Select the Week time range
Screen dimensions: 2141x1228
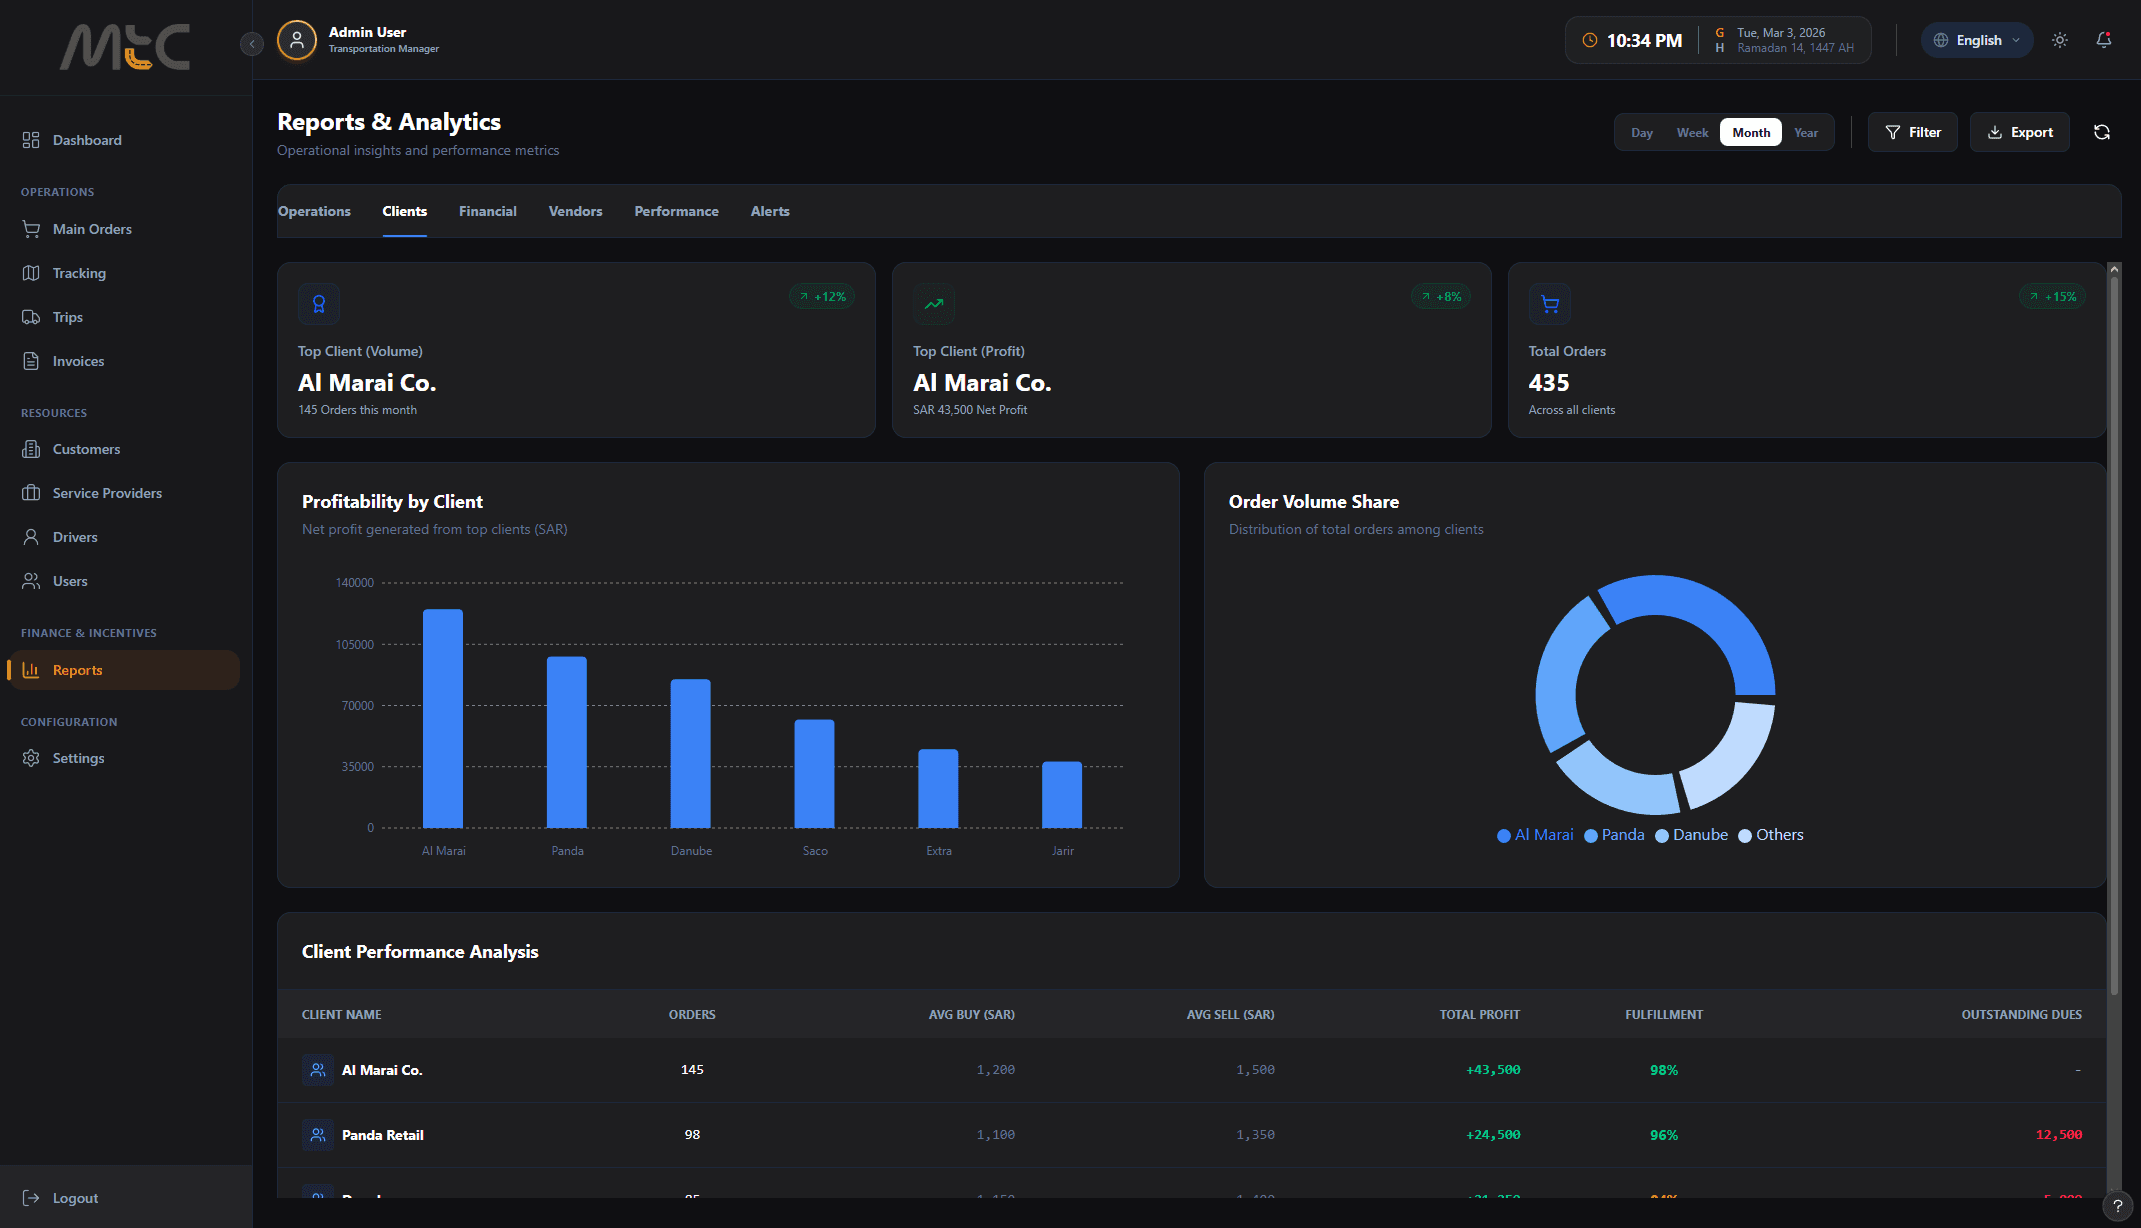click(1692, 133)
